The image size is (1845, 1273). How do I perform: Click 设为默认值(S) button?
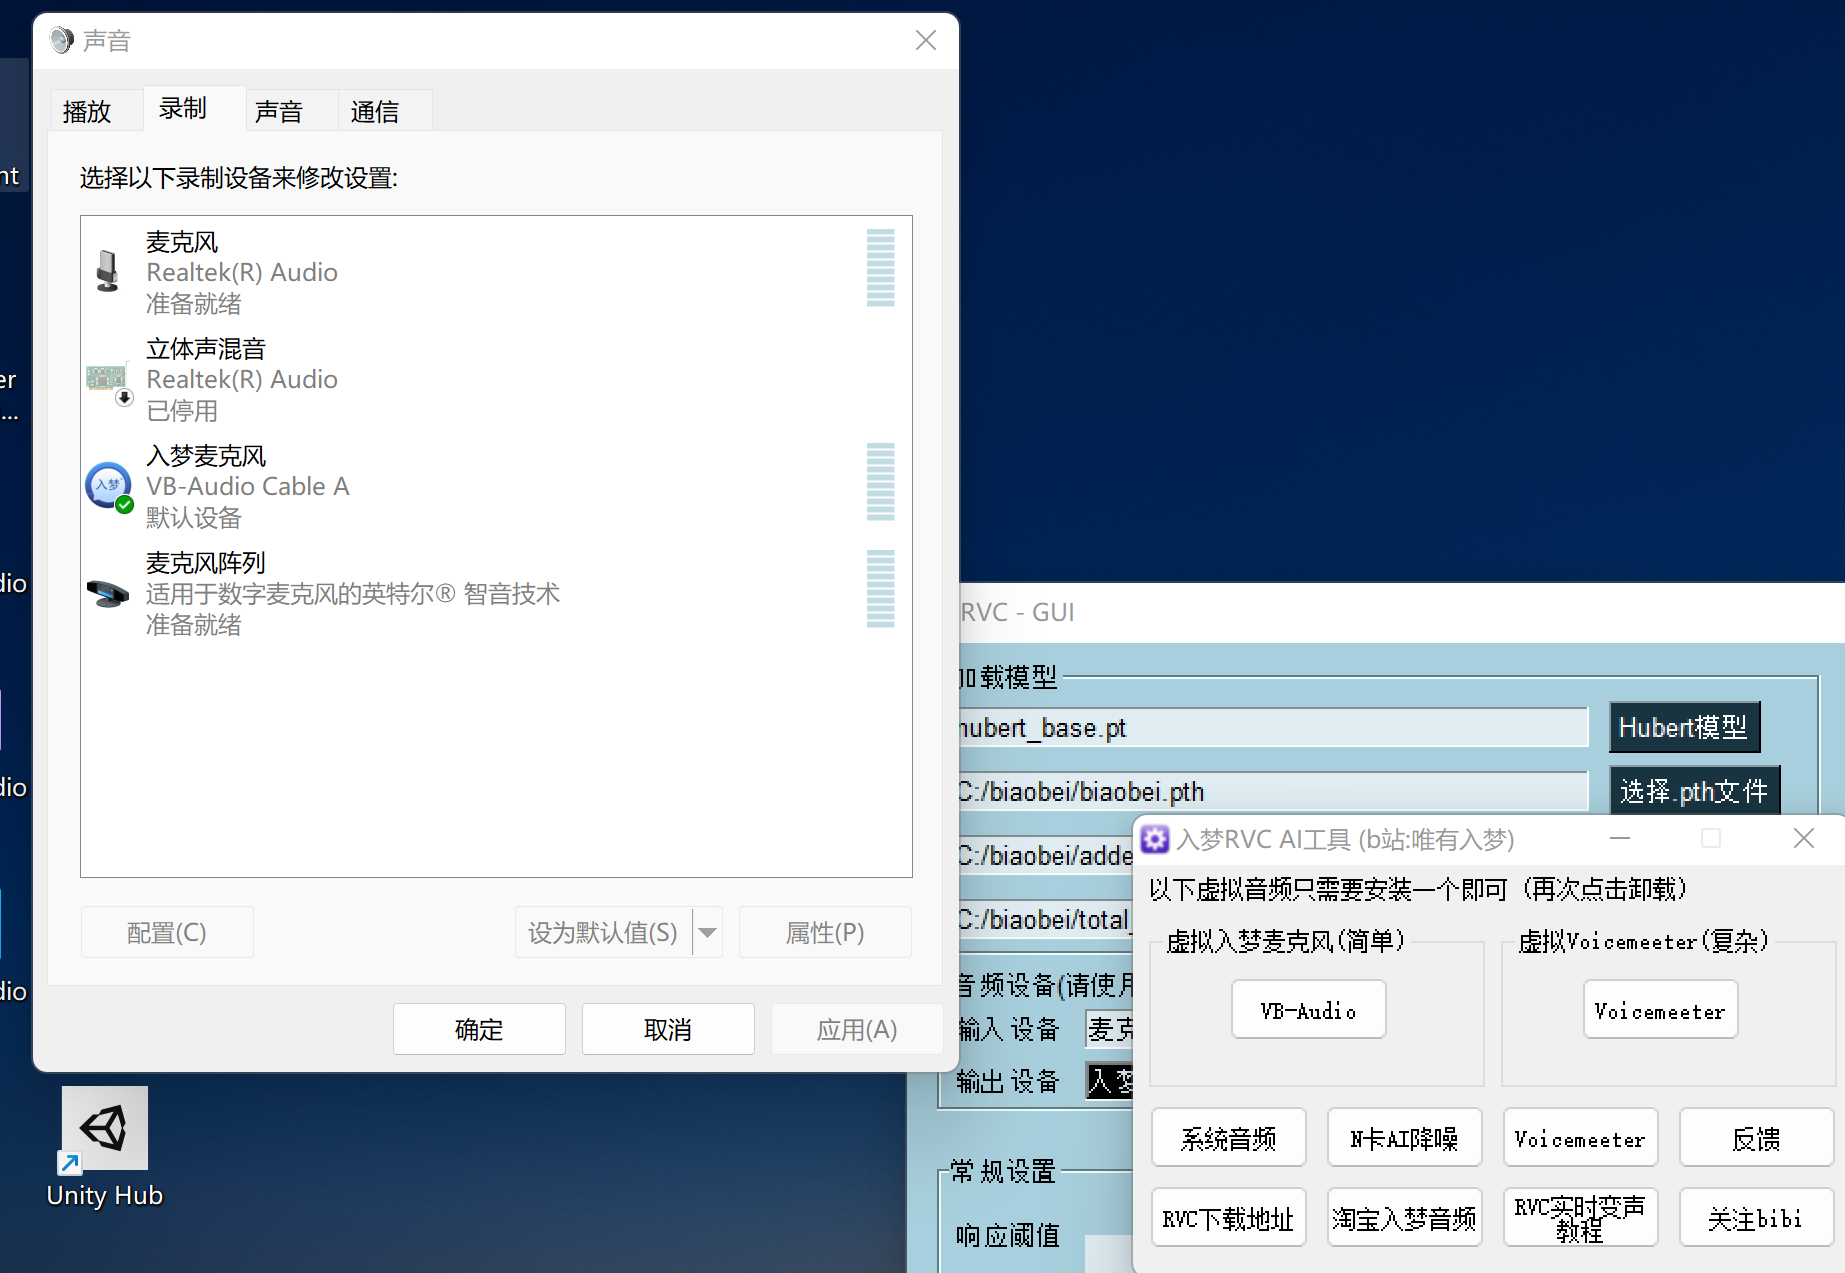click(603, 932)
